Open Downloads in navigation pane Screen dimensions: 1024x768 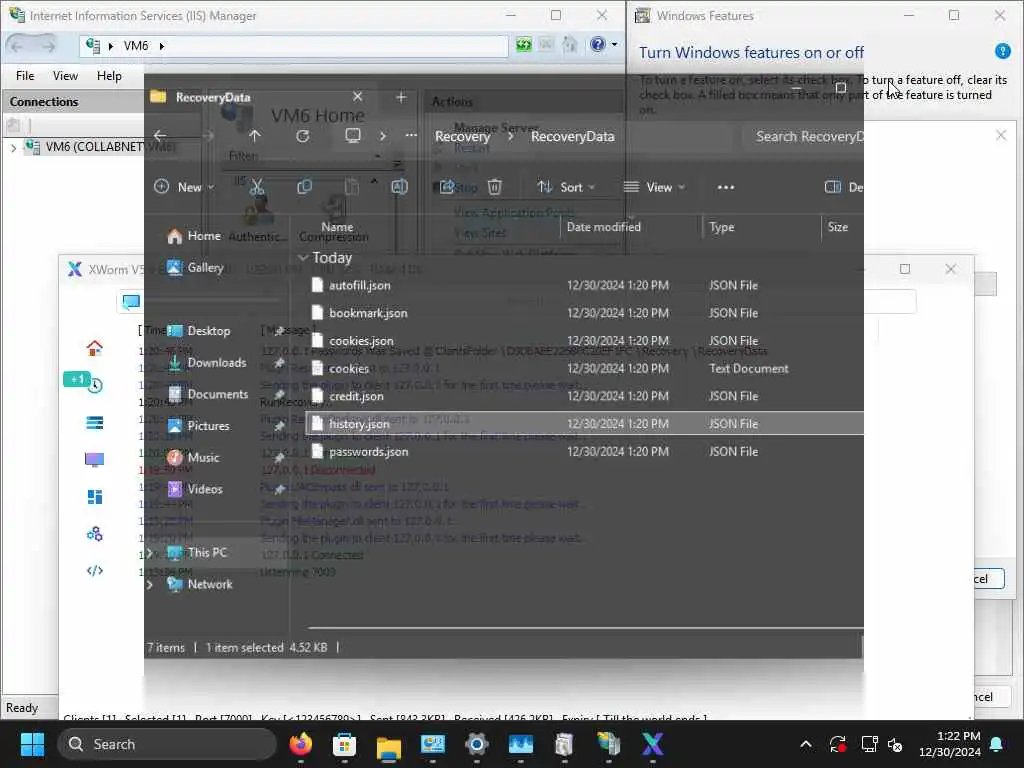tap(217, 362)
